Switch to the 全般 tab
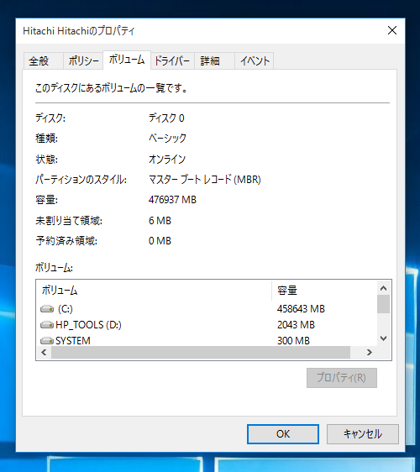Screen dimensions: 420x472 click(43, 61)
